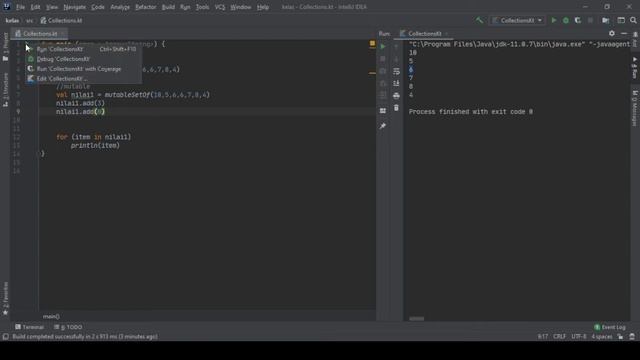Toggle the Favorites tool window on the left strip
Viewport: 640px width, 360px height.
(x=5, y=298)
